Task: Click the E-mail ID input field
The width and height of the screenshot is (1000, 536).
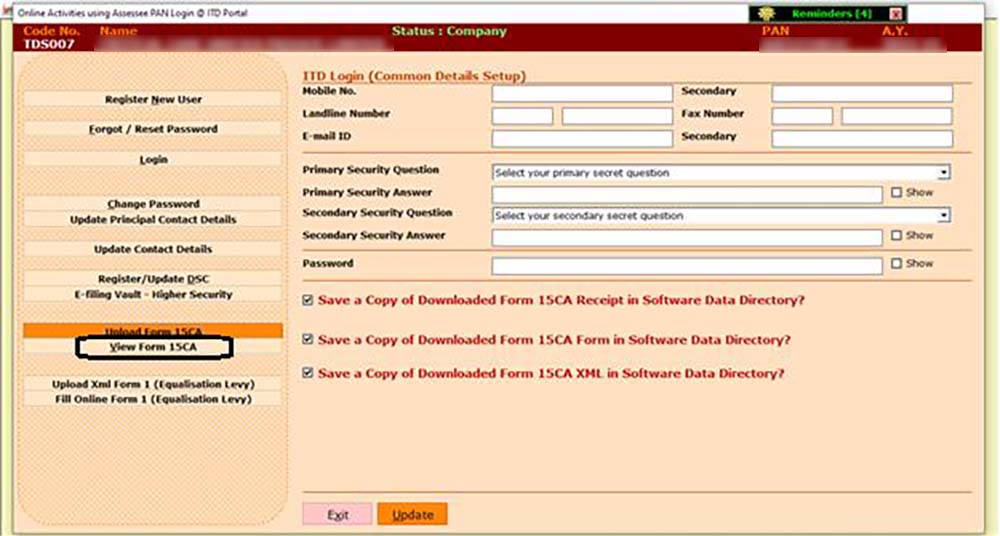Action: [x=581, y=139]
